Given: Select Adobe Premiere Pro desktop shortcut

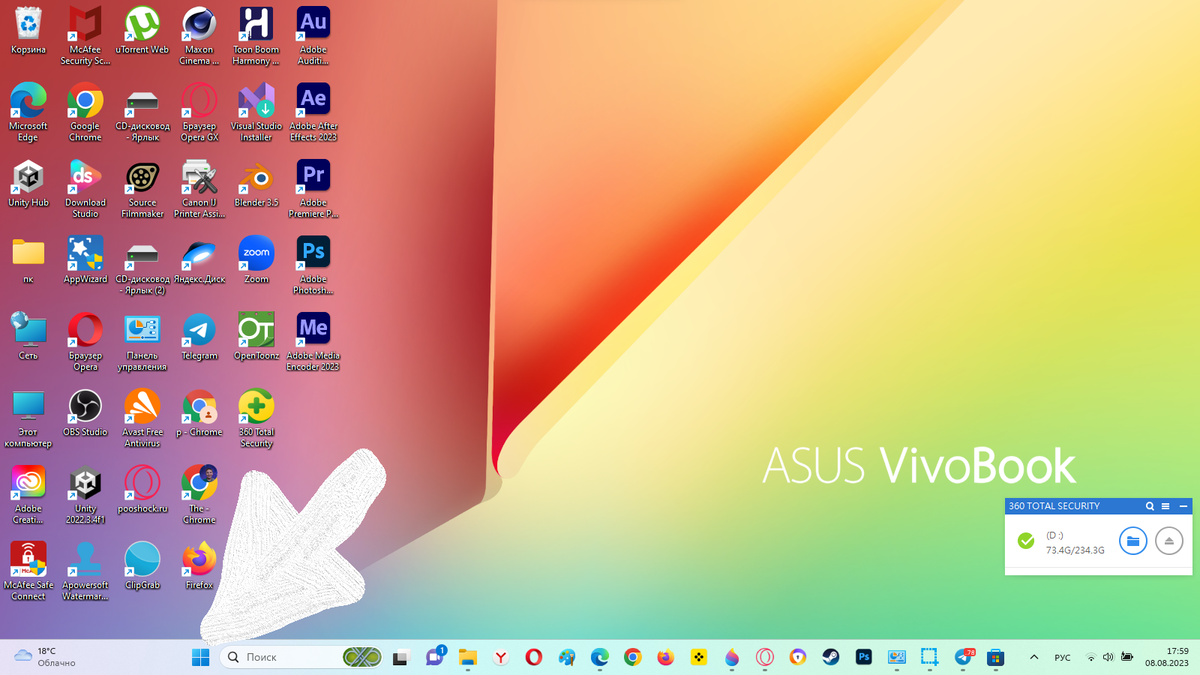Looking at the screenshot, I should click(x=313, y=188).
